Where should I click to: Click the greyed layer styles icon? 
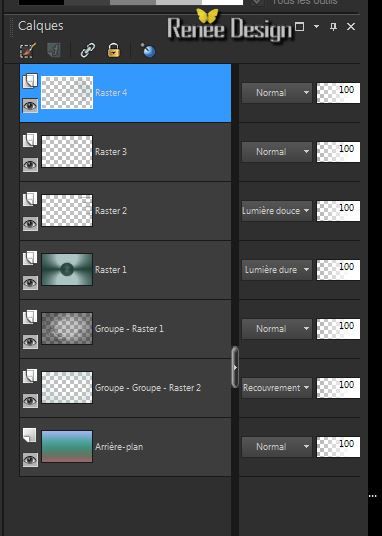[54, 51]
